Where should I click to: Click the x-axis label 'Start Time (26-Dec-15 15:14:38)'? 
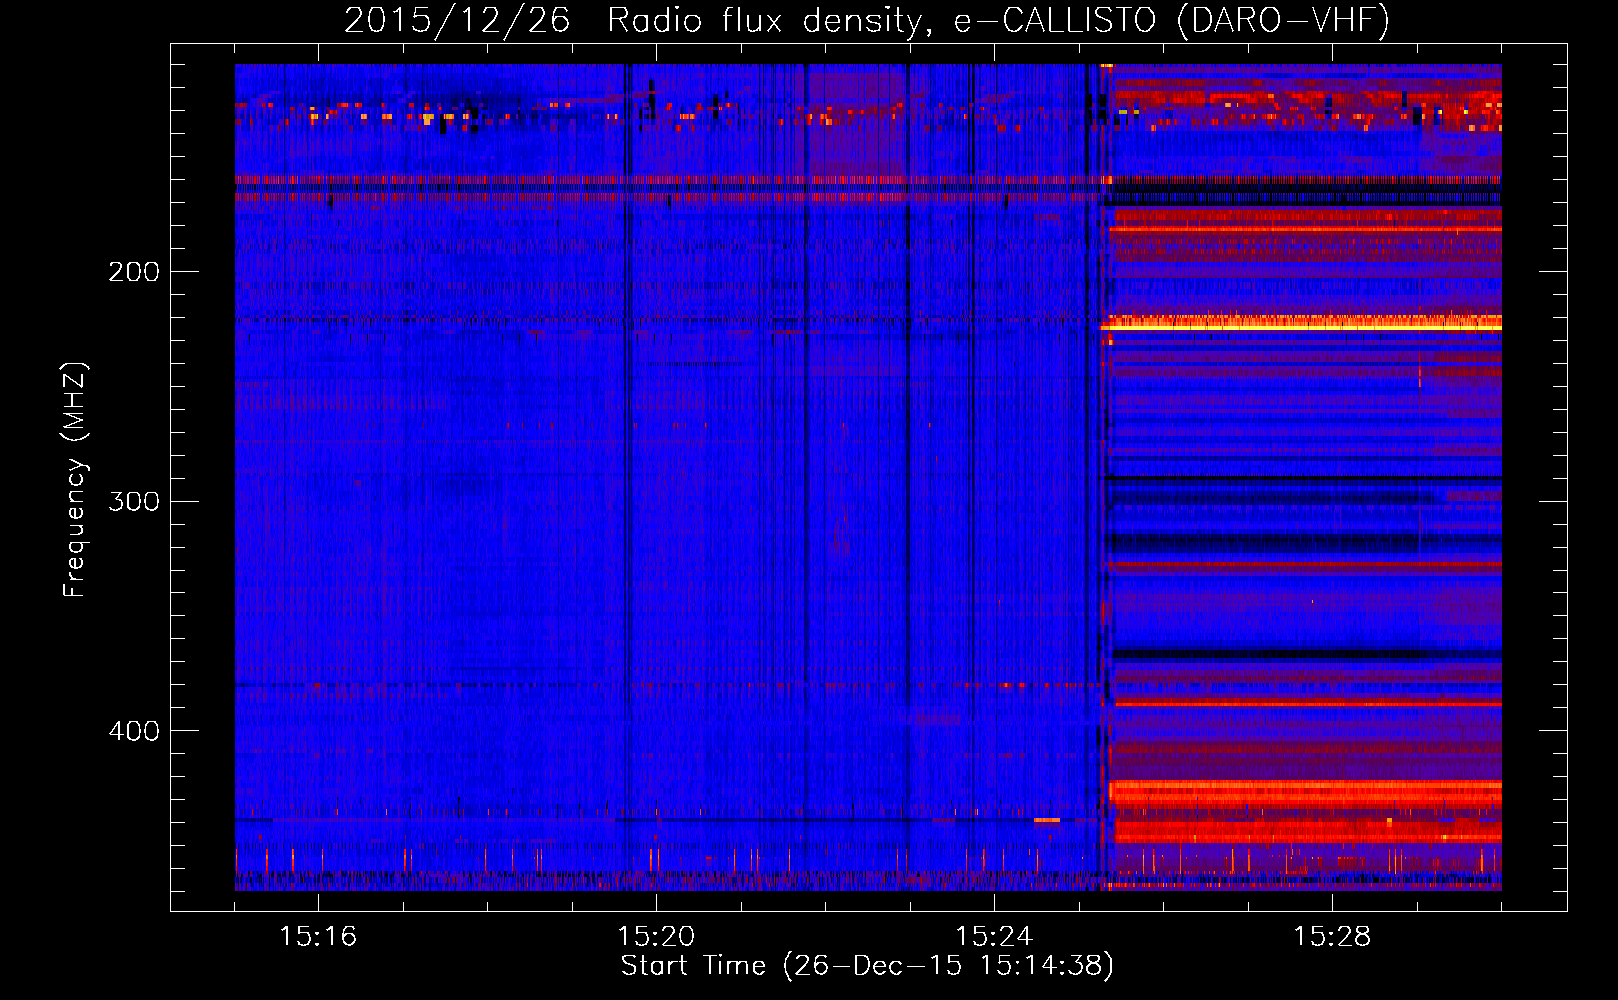pos(867,966)
